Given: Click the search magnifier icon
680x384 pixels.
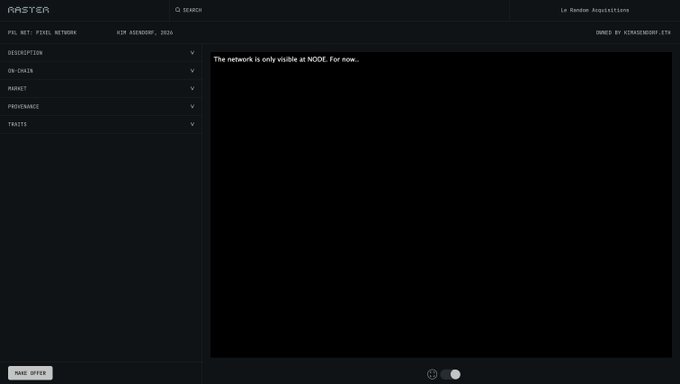Looking at the screenshot, I should (x=177, y=10).
